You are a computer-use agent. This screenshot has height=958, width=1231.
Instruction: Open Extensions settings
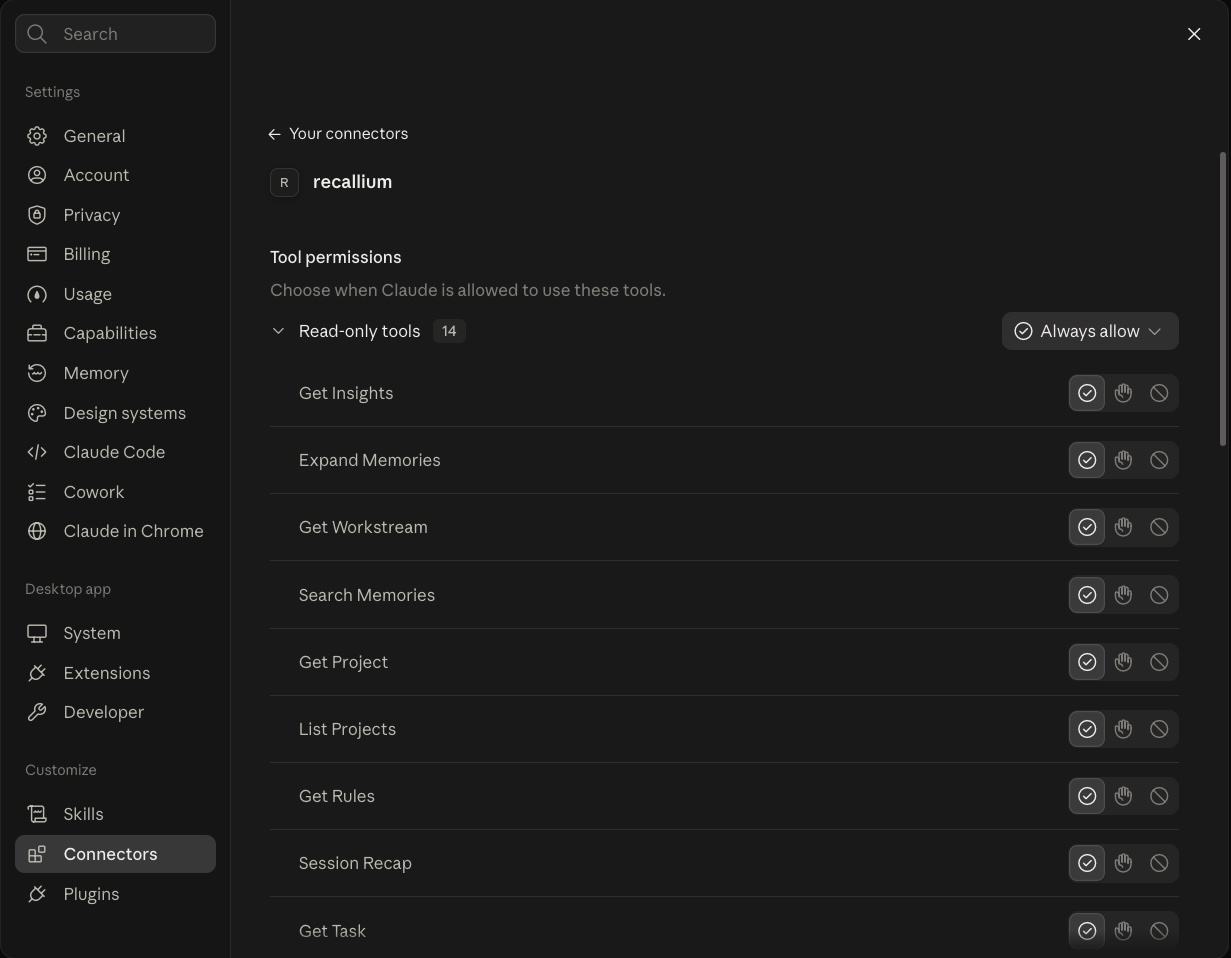(115, 673)
